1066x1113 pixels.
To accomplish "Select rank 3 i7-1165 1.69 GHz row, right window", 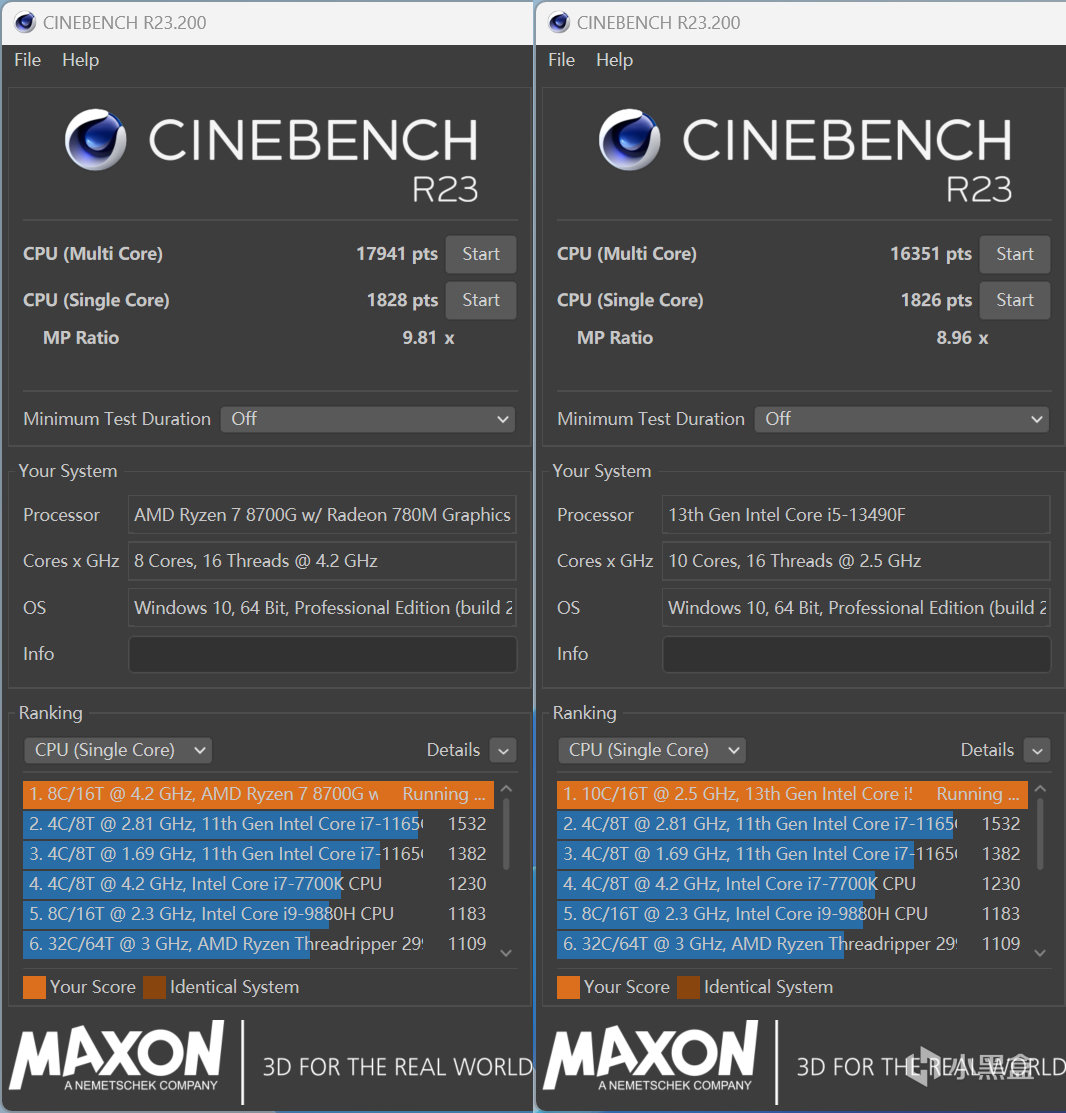I will coord(792,854).
